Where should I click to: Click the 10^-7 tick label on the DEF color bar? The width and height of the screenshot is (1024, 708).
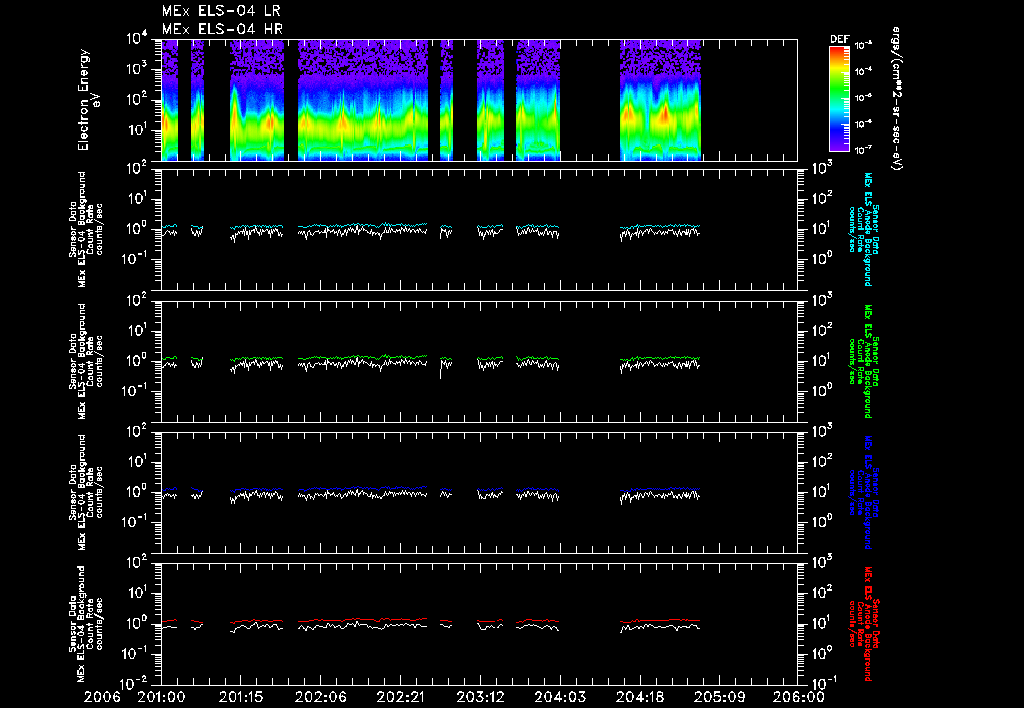[x=864, y=150]
